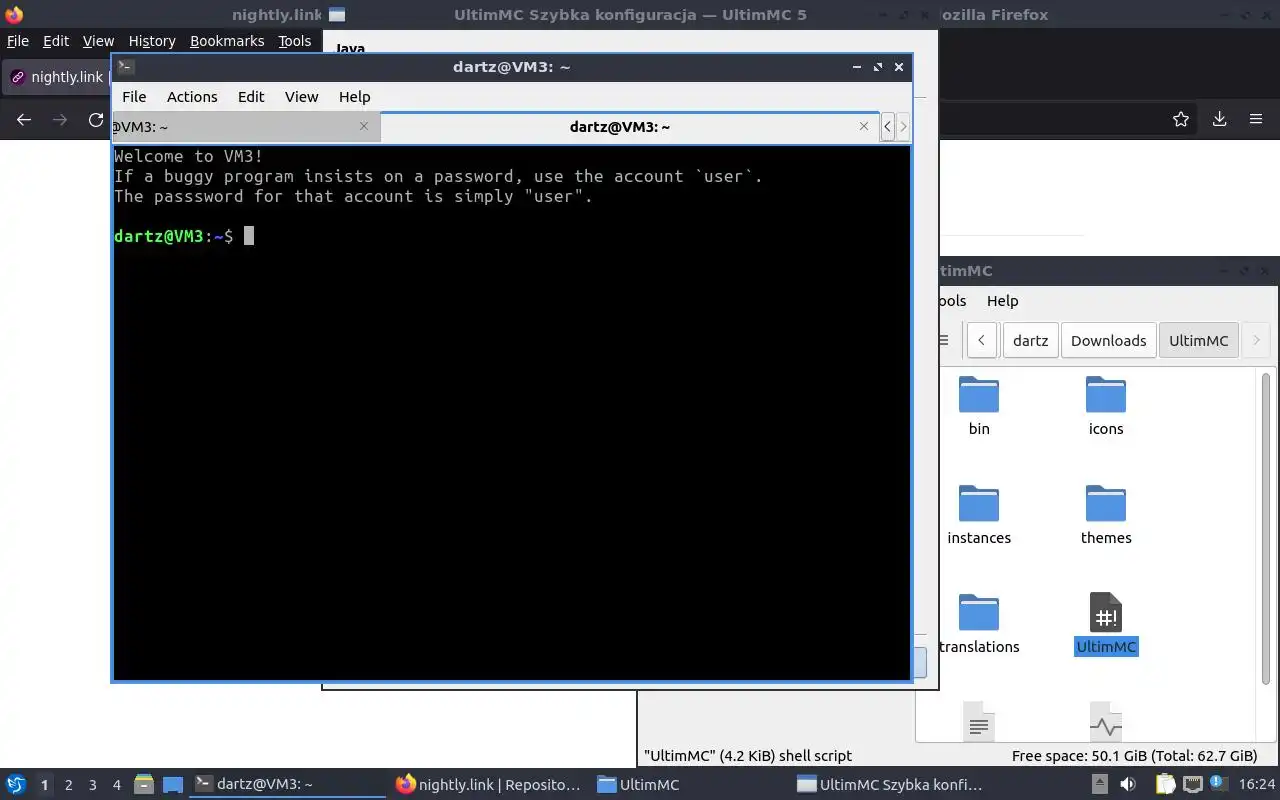
Task: Open the Help menu in the file manager
Action: coord(1002,301)
